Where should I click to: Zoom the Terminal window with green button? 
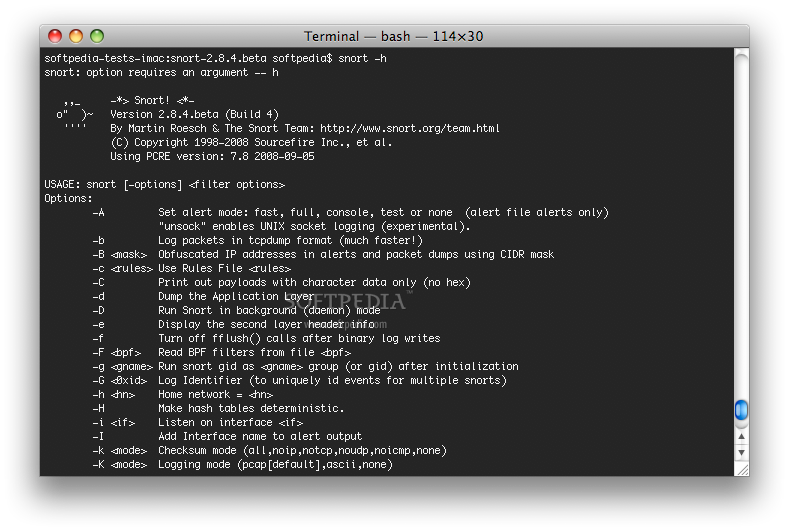point(97,36)
